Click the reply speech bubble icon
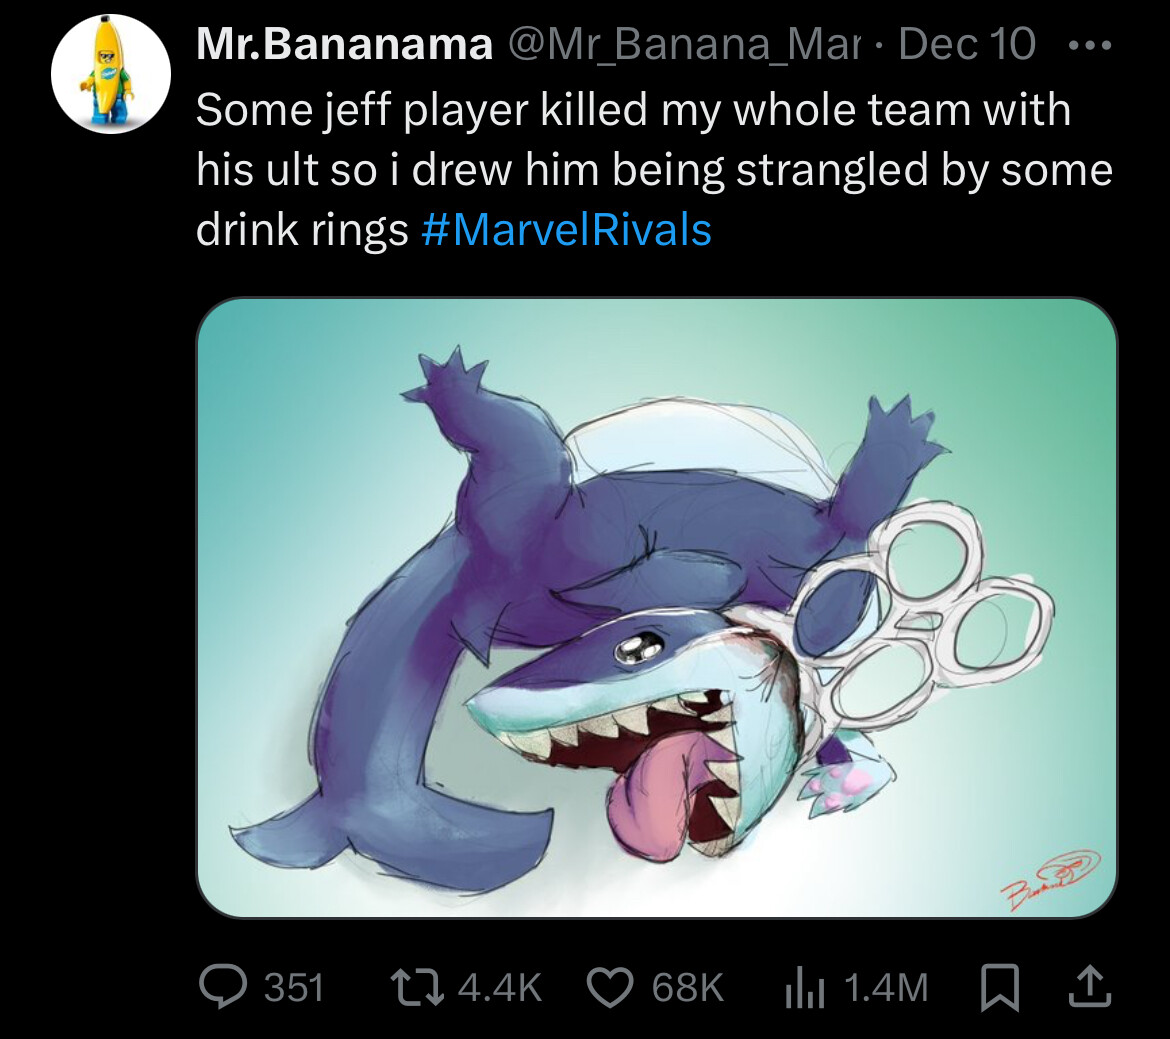Viewport: 1170px width, 1039px height. pyautogui.click(x=223, y=986)
